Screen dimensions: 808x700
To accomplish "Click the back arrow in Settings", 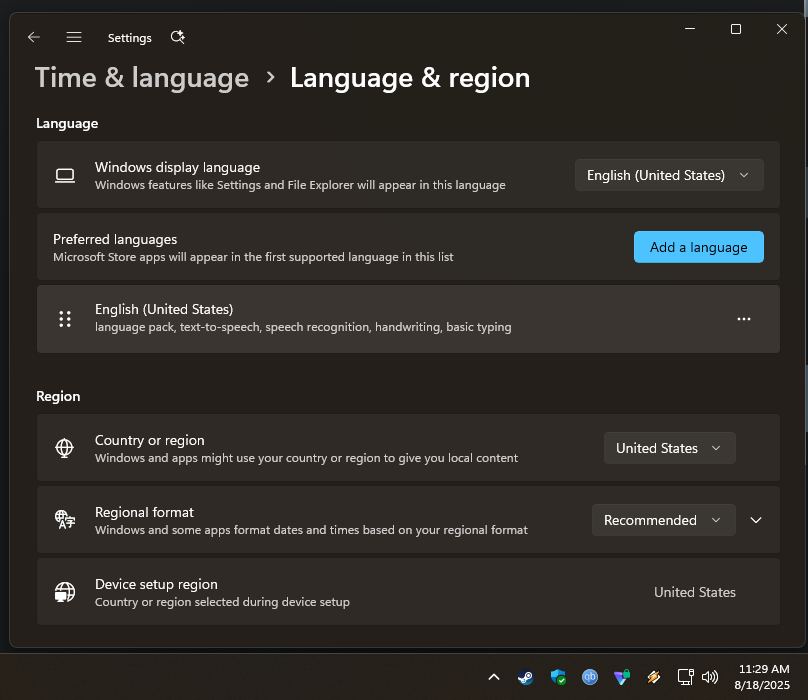I will pyautogui.click(x=34, y=37).
